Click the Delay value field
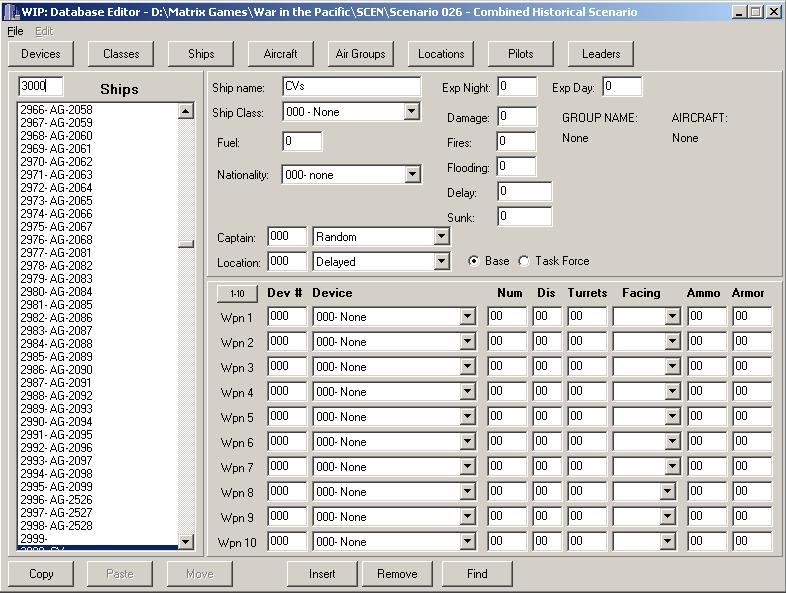 [525, 191]
